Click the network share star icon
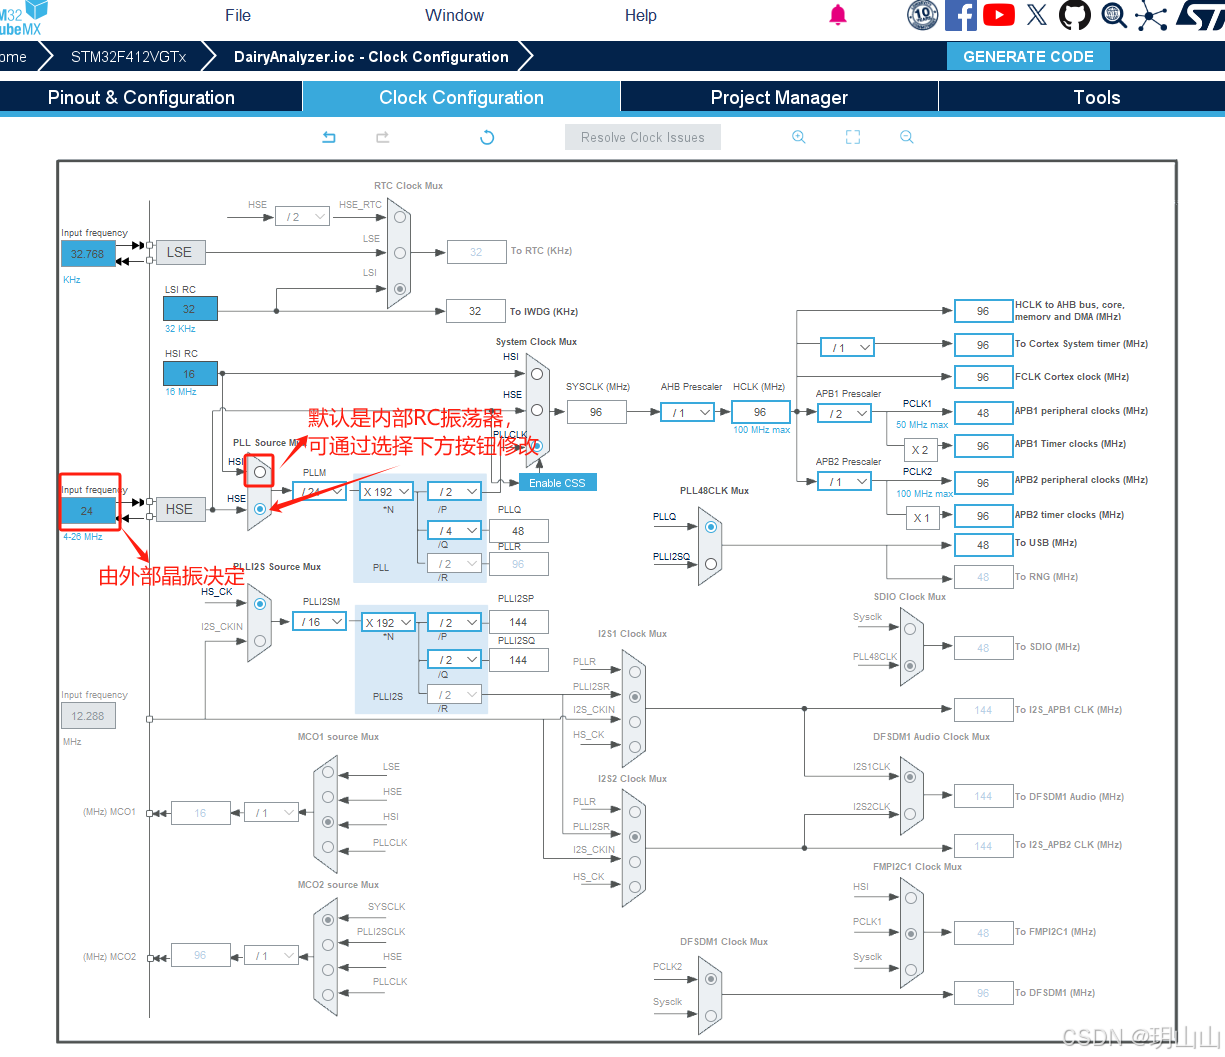Screen dimensions: 1225x1057 (1151, 15)
